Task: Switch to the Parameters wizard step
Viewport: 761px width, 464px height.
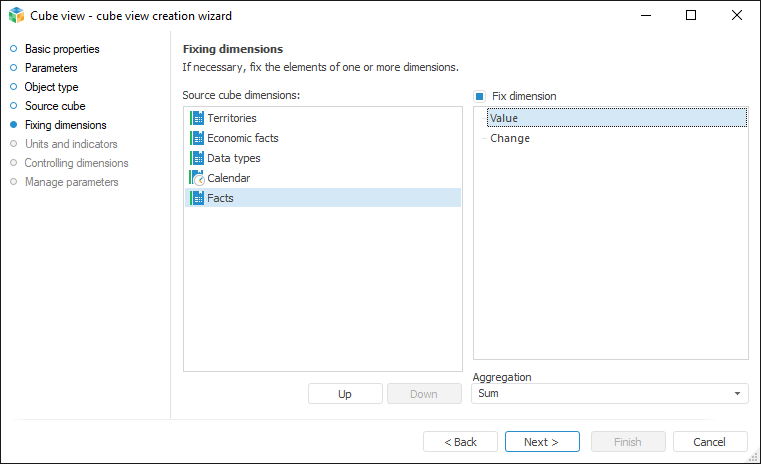Action: [x=51, y=68]
